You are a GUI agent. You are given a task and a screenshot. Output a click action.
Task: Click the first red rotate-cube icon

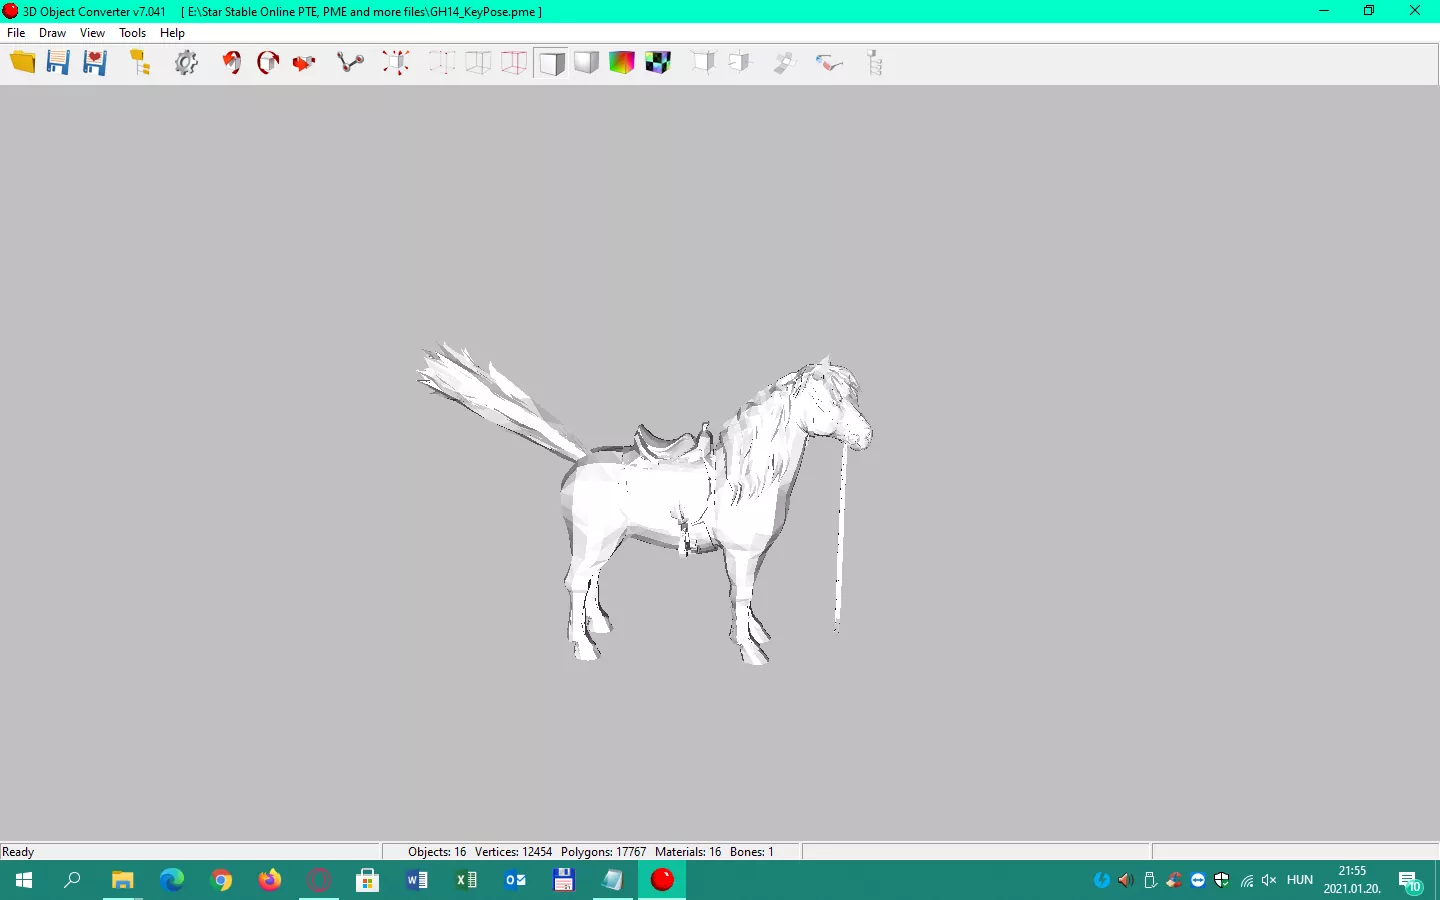[x=232, y=63]
